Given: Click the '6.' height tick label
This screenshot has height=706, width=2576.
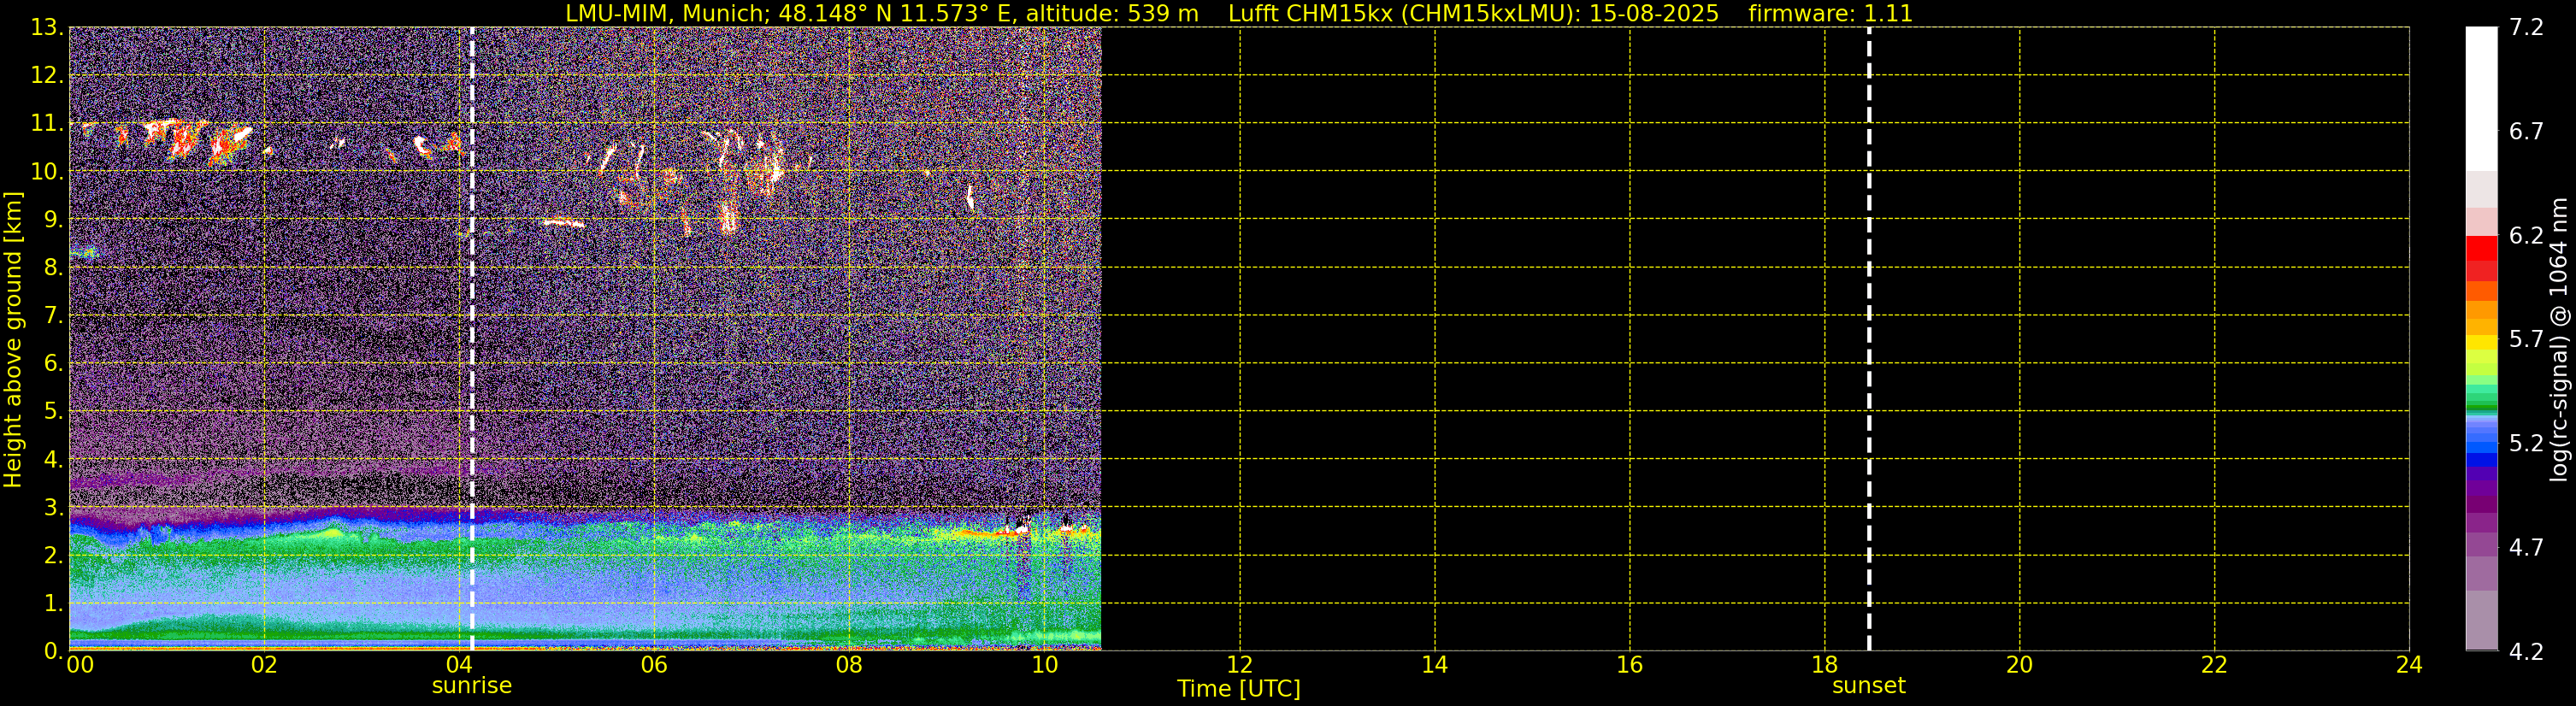Looking at the screenshot, I should [52, 364].
